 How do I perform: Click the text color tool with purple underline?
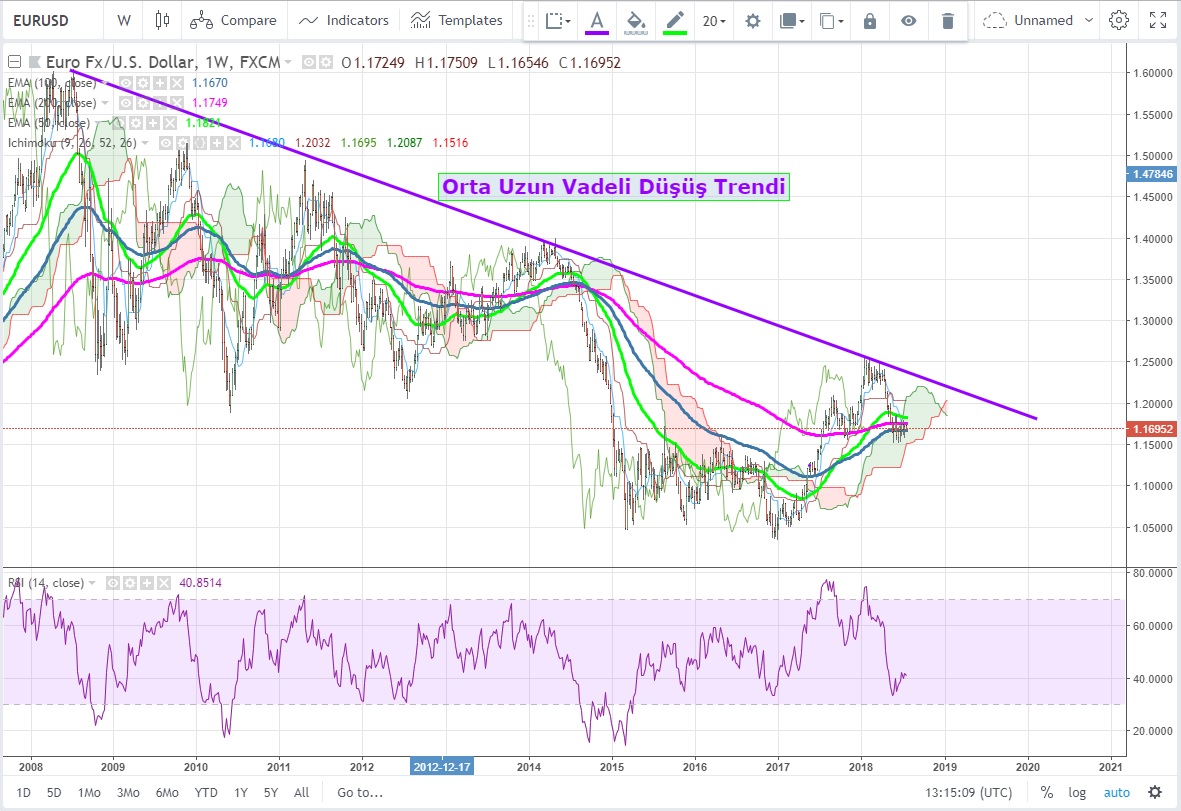597,20
